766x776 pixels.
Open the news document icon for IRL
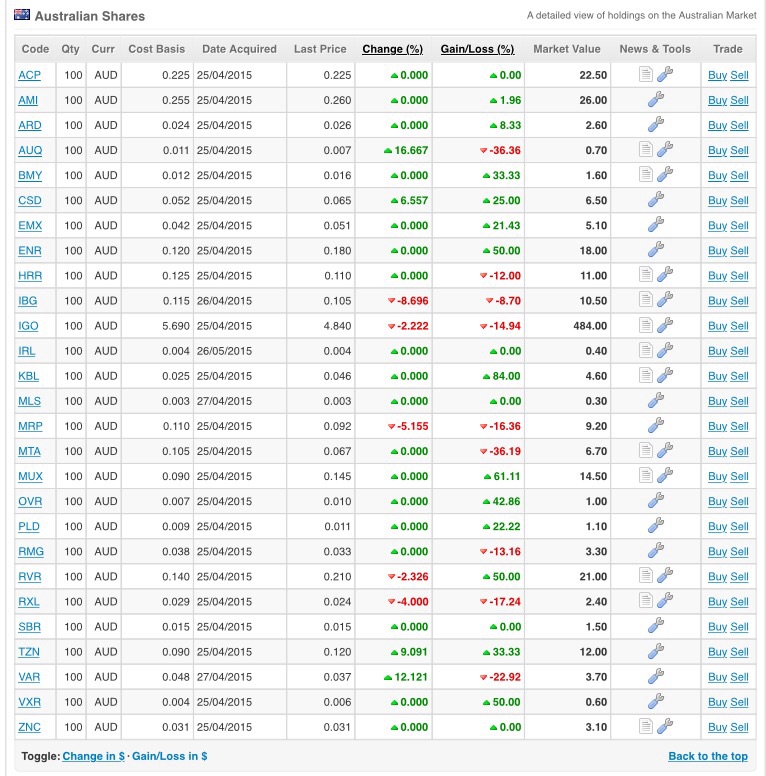point(645,350)
